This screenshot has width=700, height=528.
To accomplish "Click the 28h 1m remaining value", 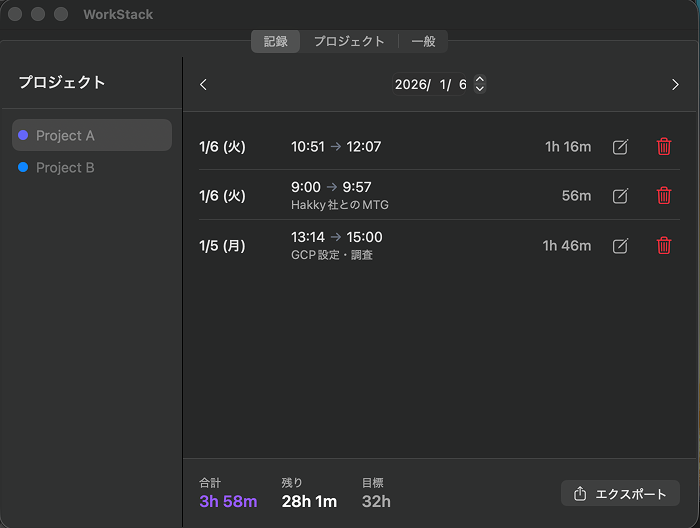I will pyautogui.click(x=309, y=501).
